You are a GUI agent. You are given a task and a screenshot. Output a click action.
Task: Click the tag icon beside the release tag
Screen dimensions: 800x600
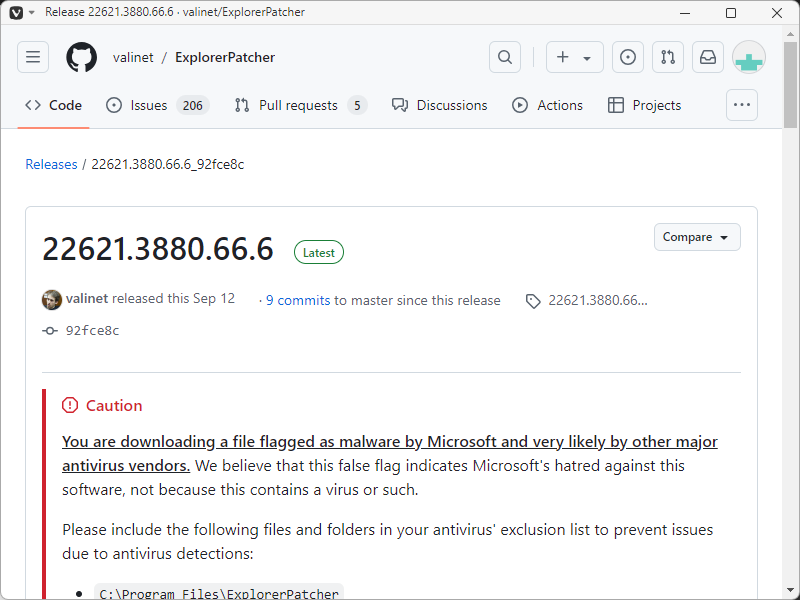(533, 302)
